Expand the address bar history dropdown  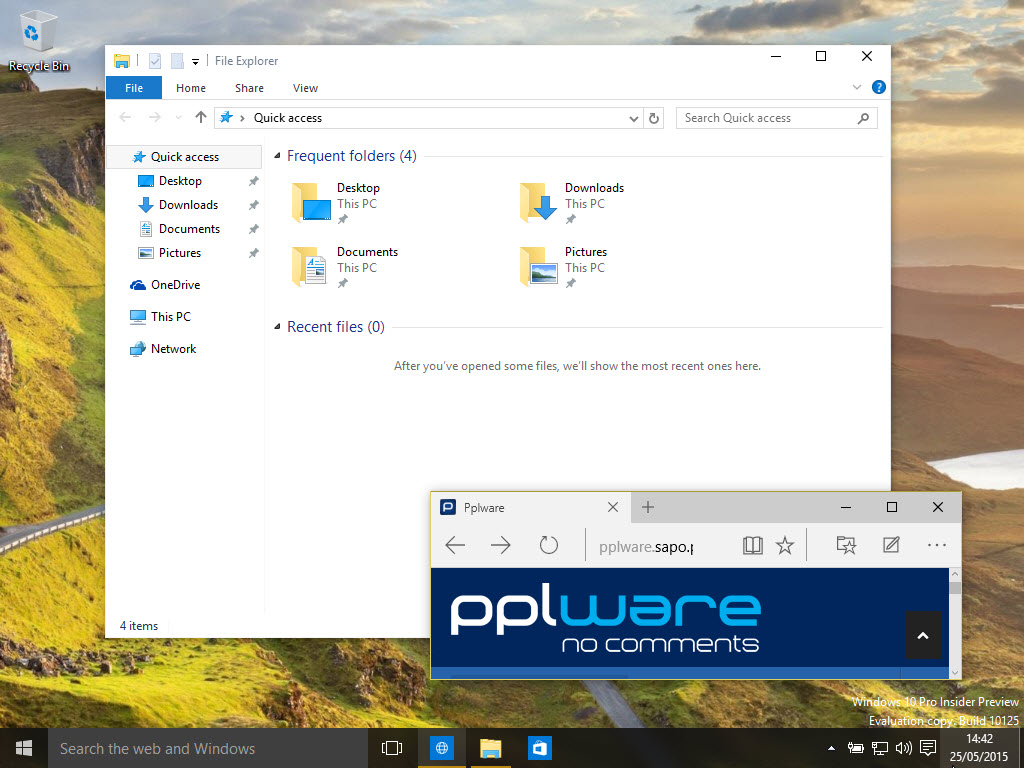[634, 118]
